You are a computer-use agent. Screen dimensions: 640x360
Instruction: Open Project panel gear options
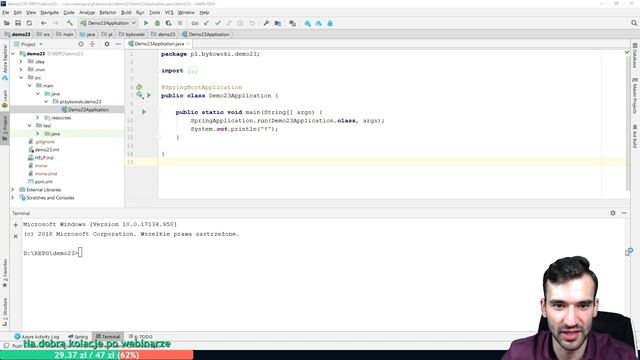point(107,44)
